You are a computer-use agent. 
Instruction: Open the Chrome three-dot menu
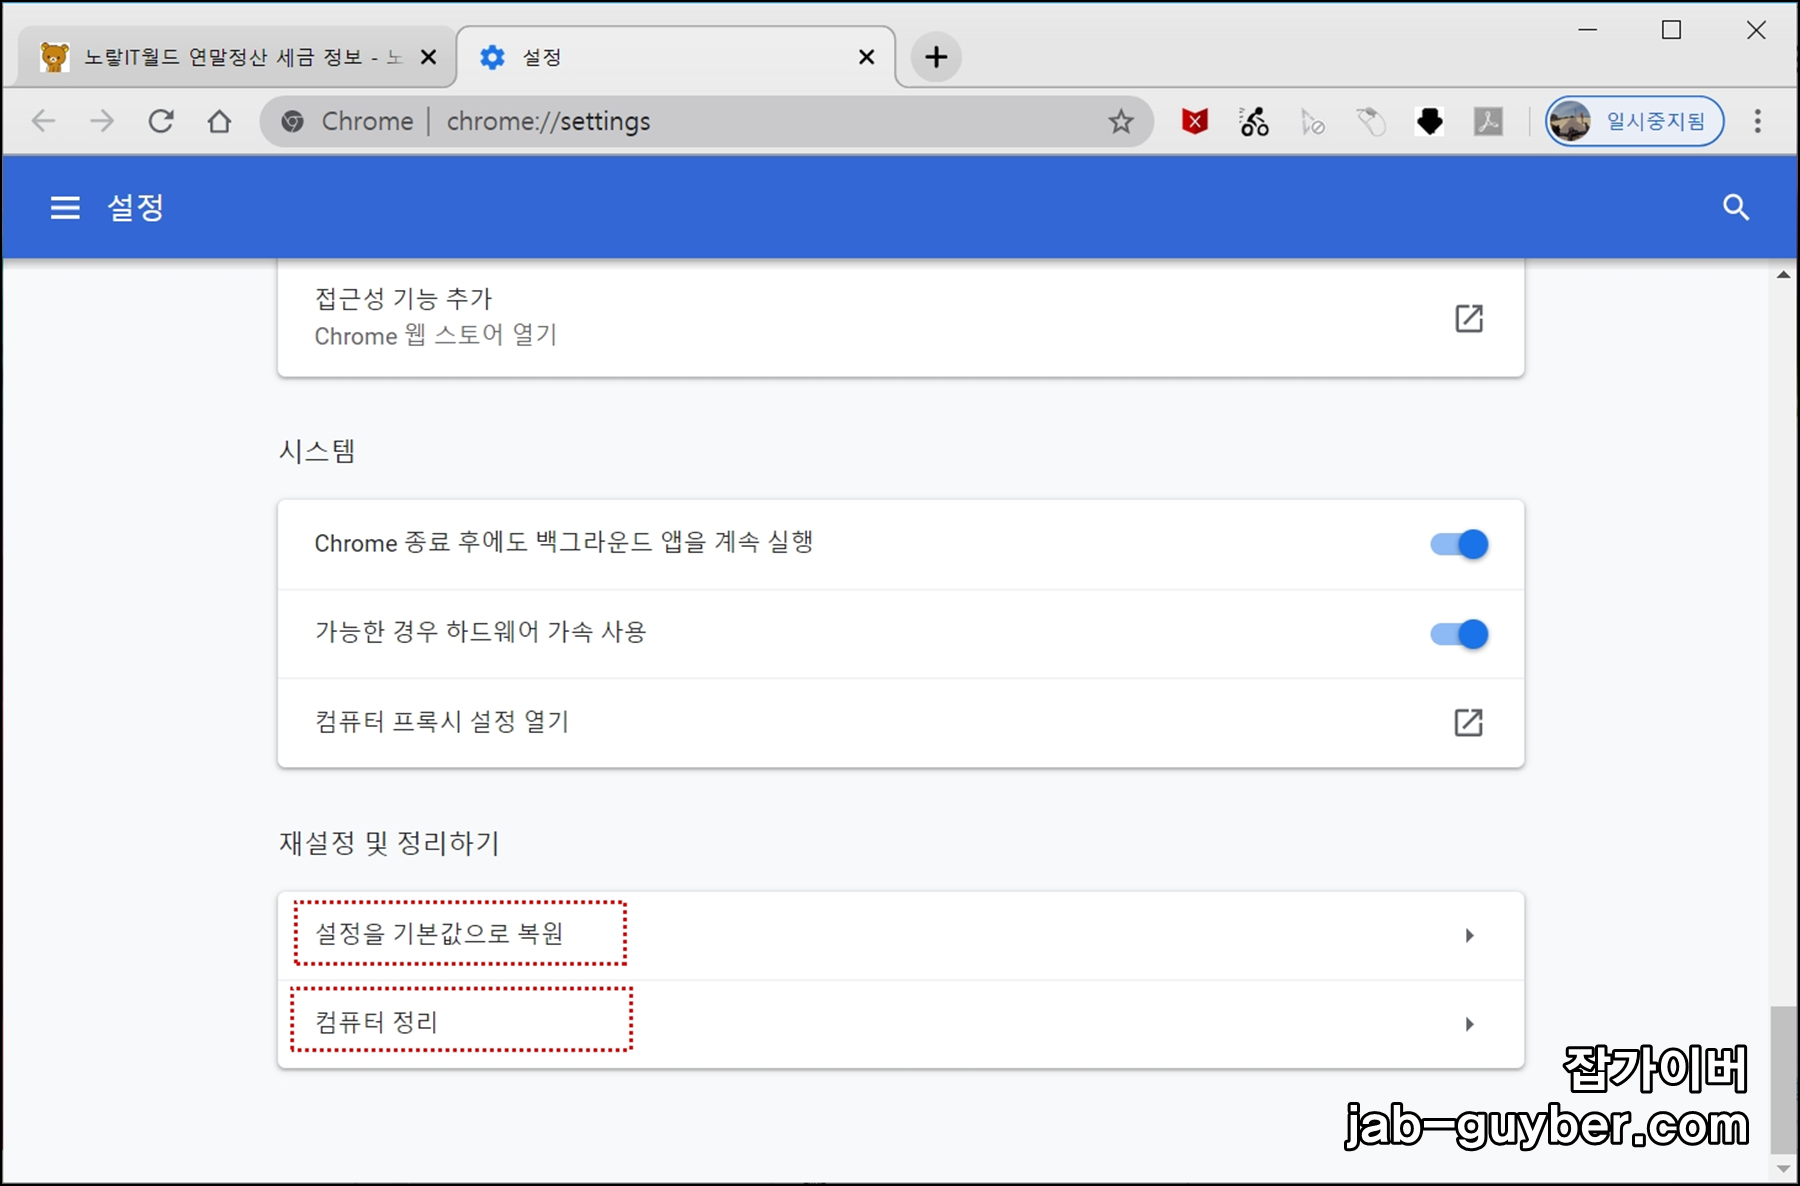click(x=1757, y=121)
